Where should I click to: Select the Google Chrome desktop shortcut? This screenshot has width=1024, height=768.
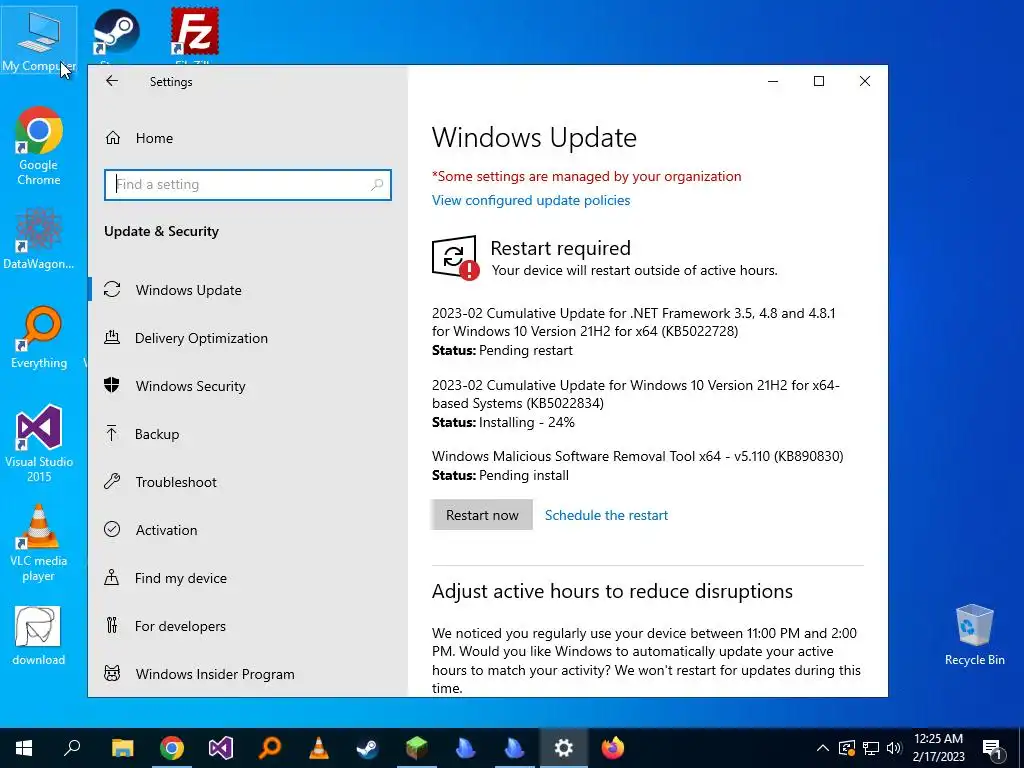(x=39, y=146)
